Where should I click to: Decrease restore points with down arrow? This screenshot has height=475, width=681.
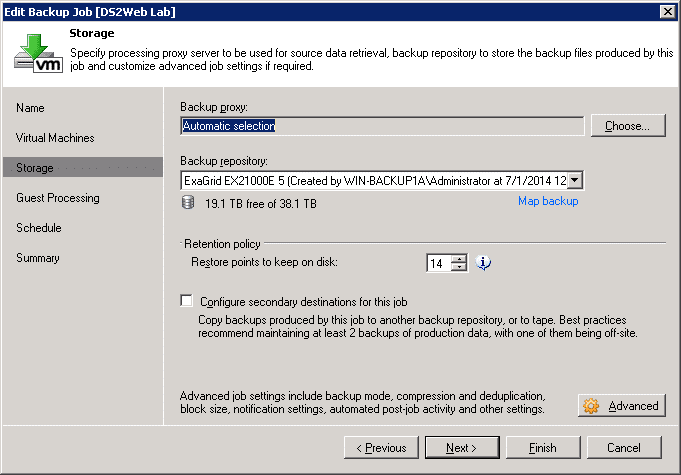coord(459,267)
